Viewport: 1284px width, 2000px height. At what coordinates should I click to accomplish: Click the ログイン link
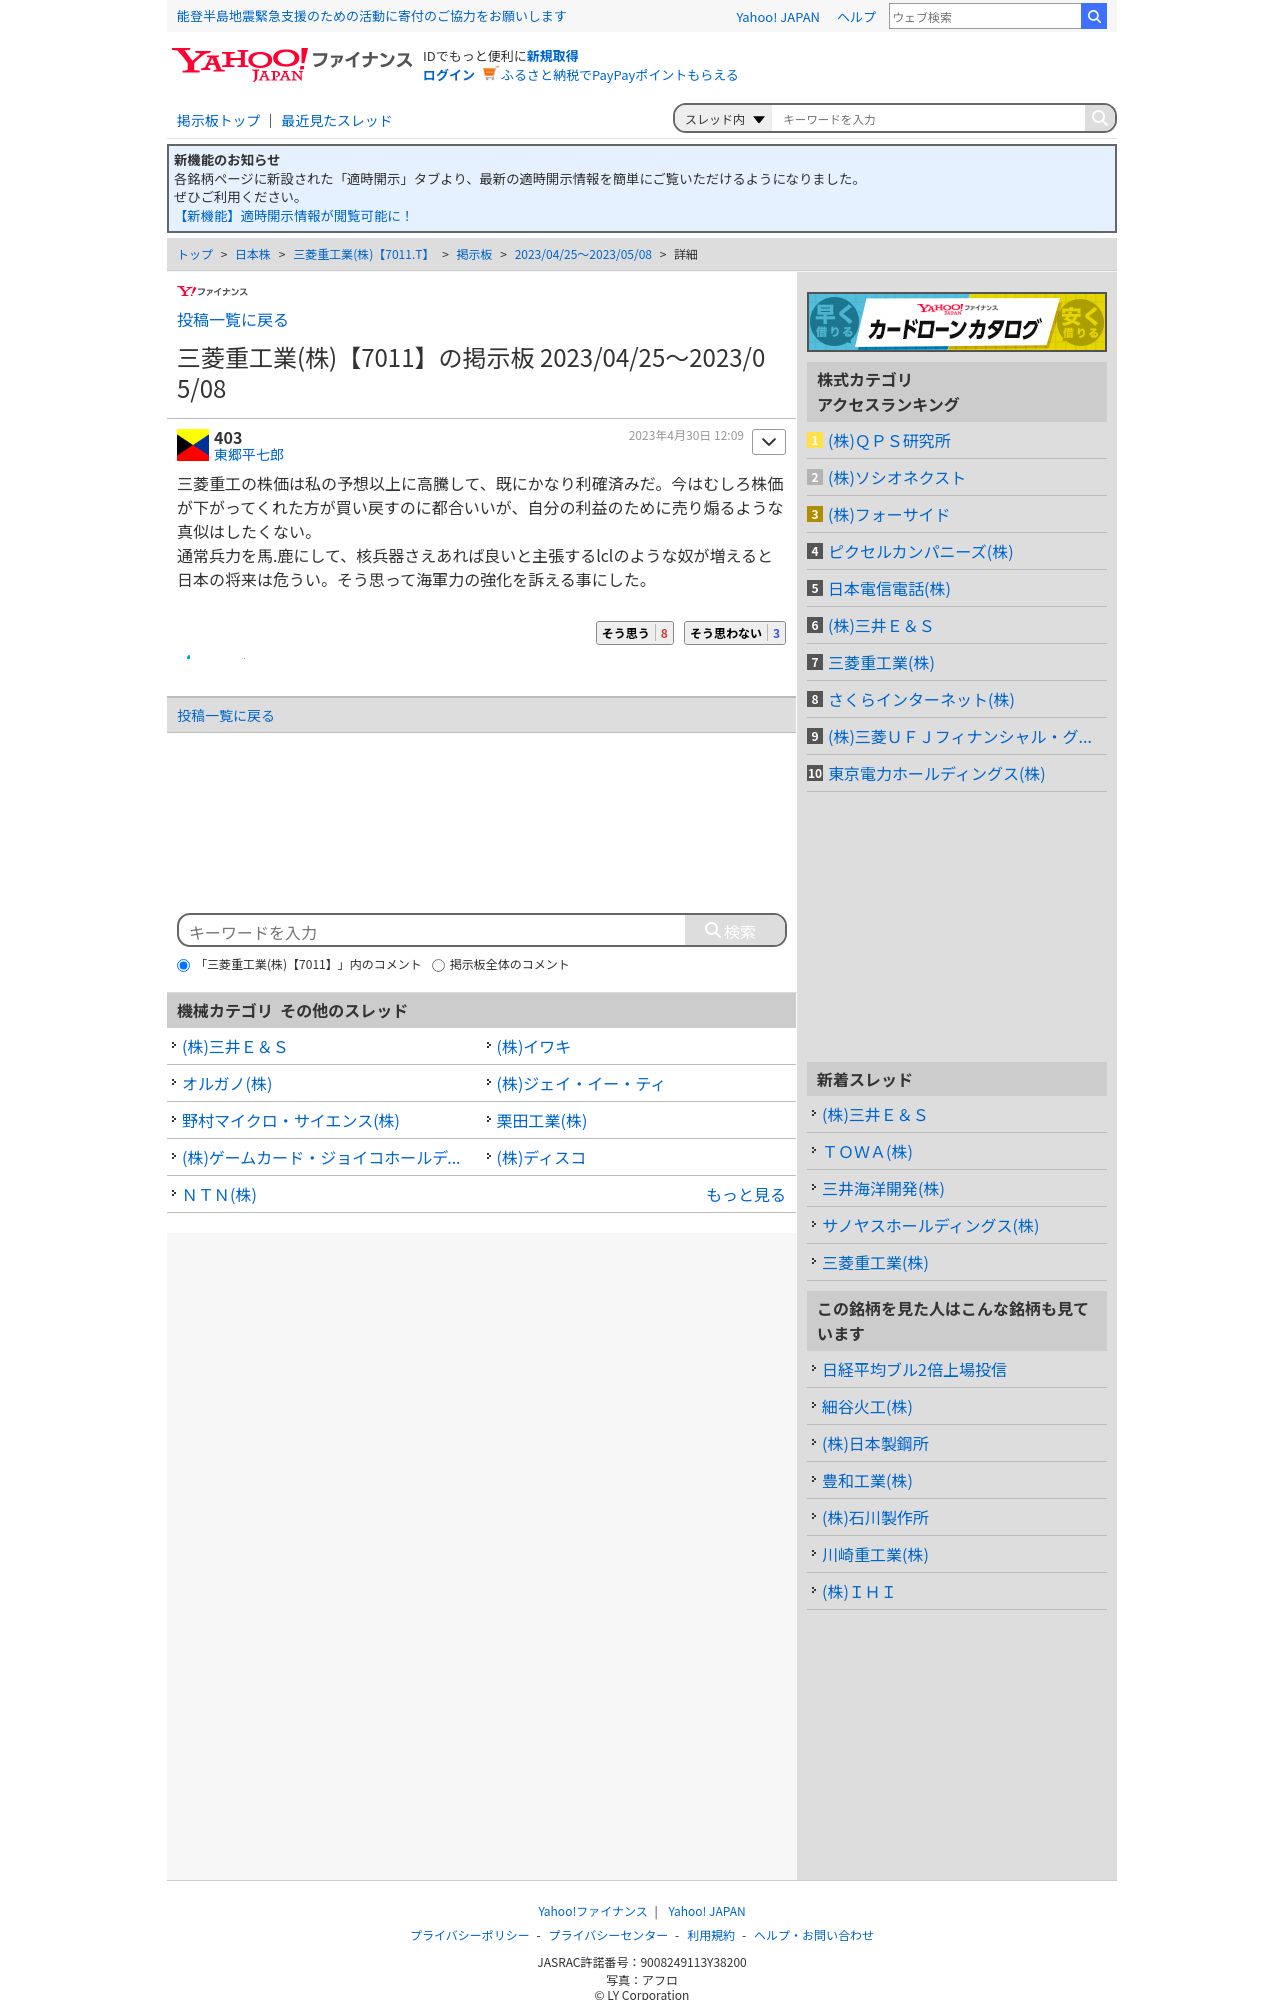pos(449,75)
